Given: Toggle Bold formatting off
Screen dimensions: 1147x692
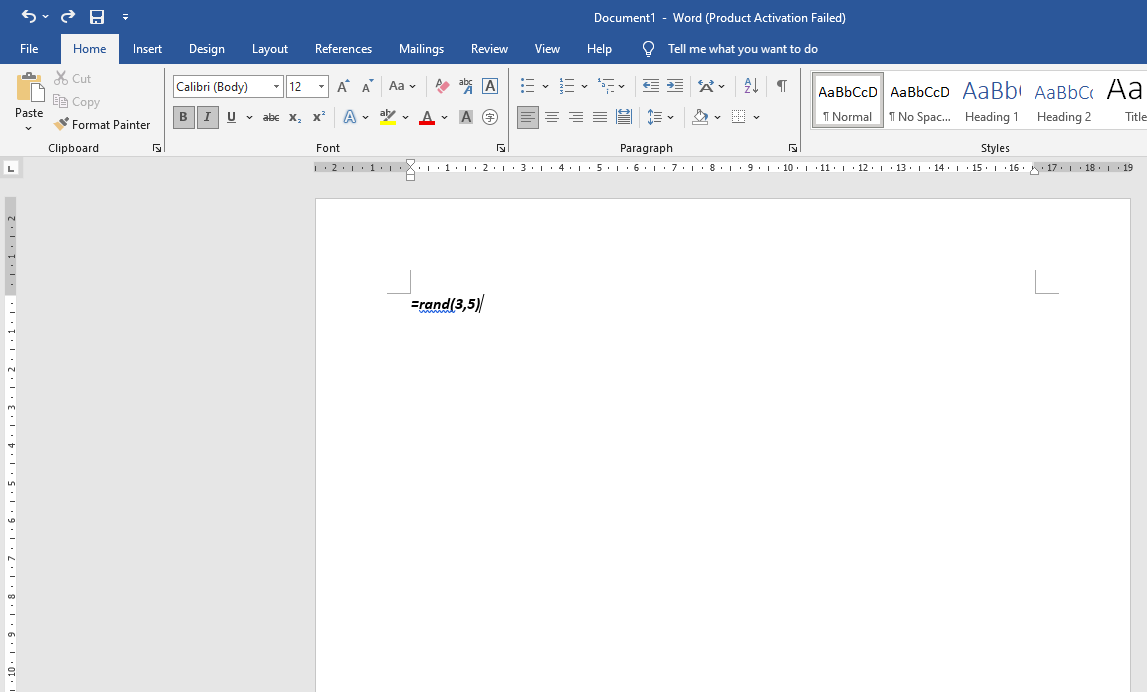Looking at the screenshot, I should [x=183, y=118].
